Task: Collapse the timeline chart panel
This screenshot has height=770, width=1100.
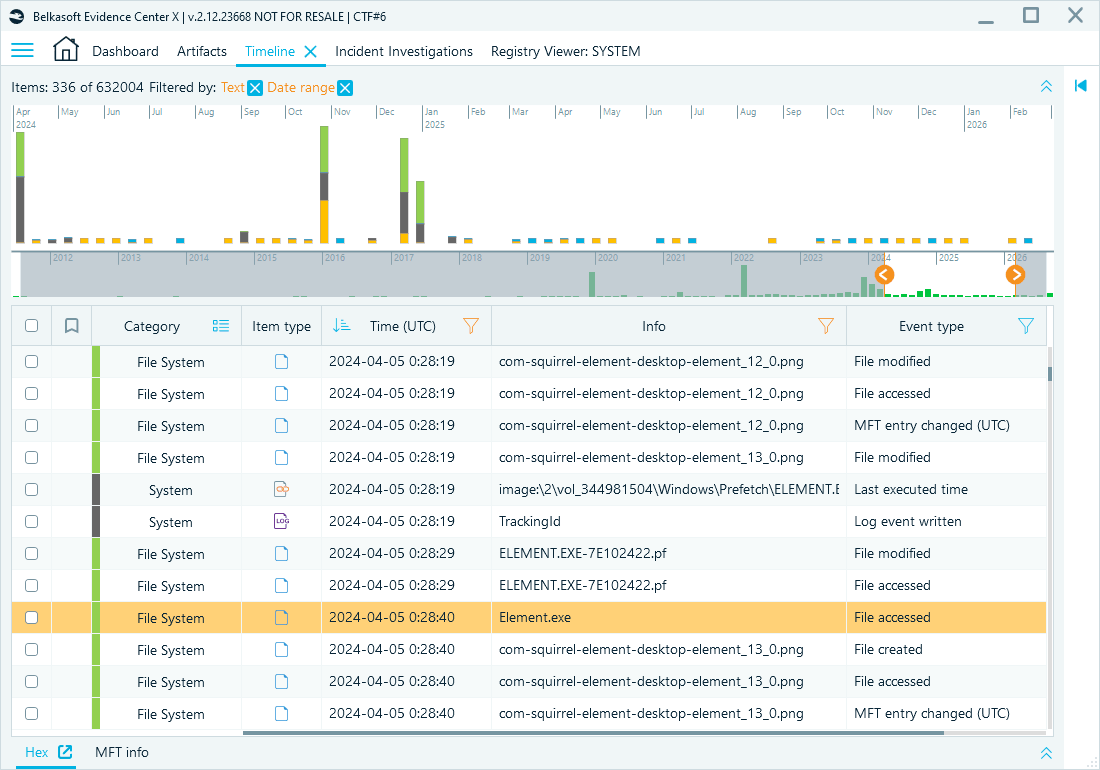Action: (x=1046, y=86)
